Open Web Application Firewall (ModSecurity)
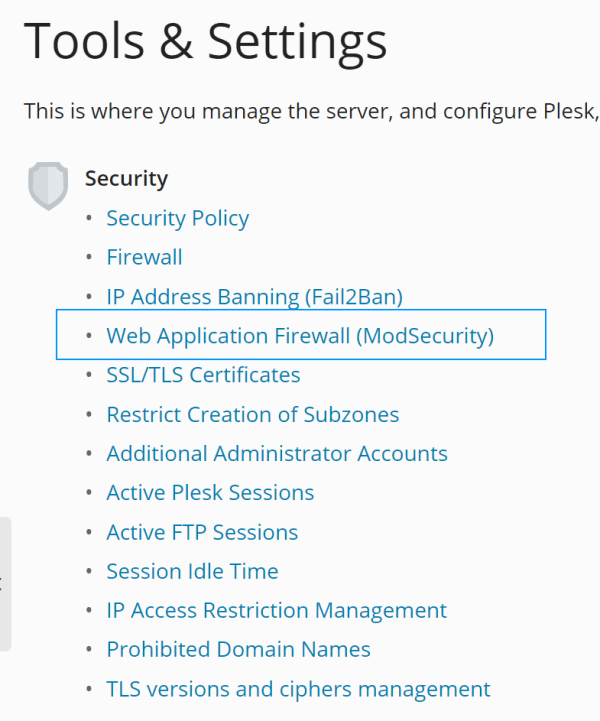600x721 pixels. point(300,335)
